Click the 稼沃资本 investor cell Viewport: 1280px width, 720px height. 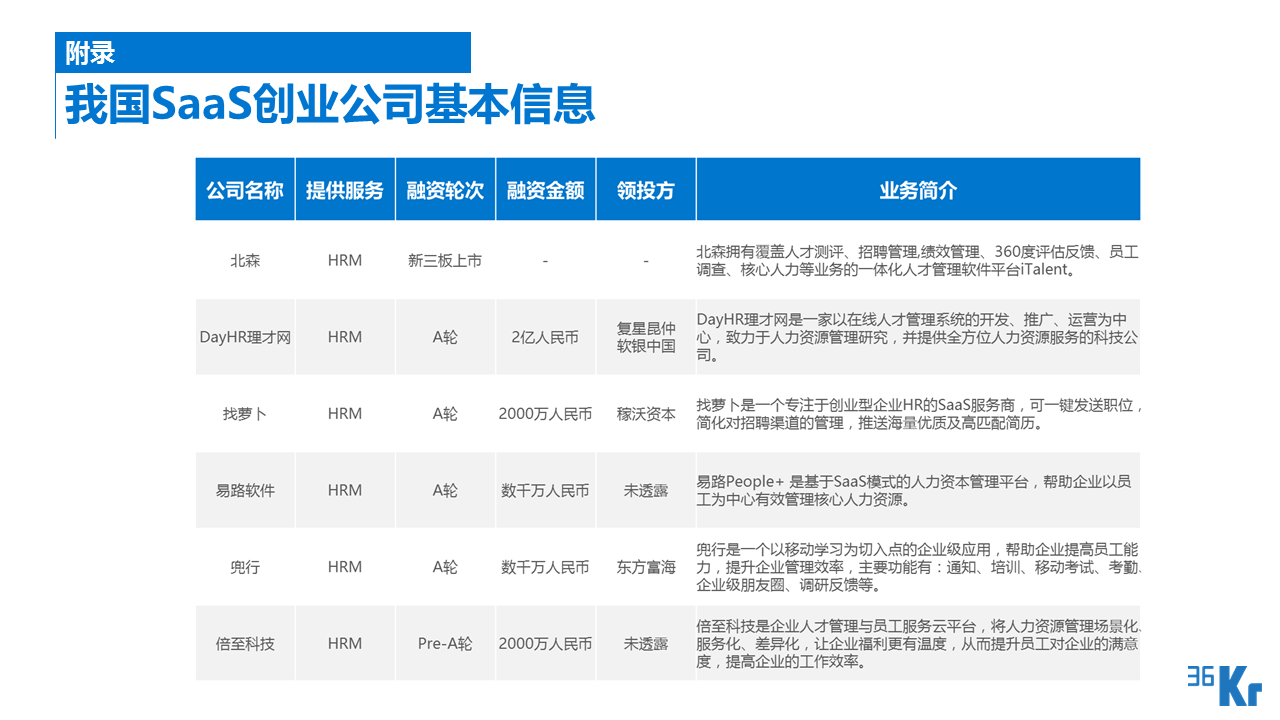pos(645,413)
